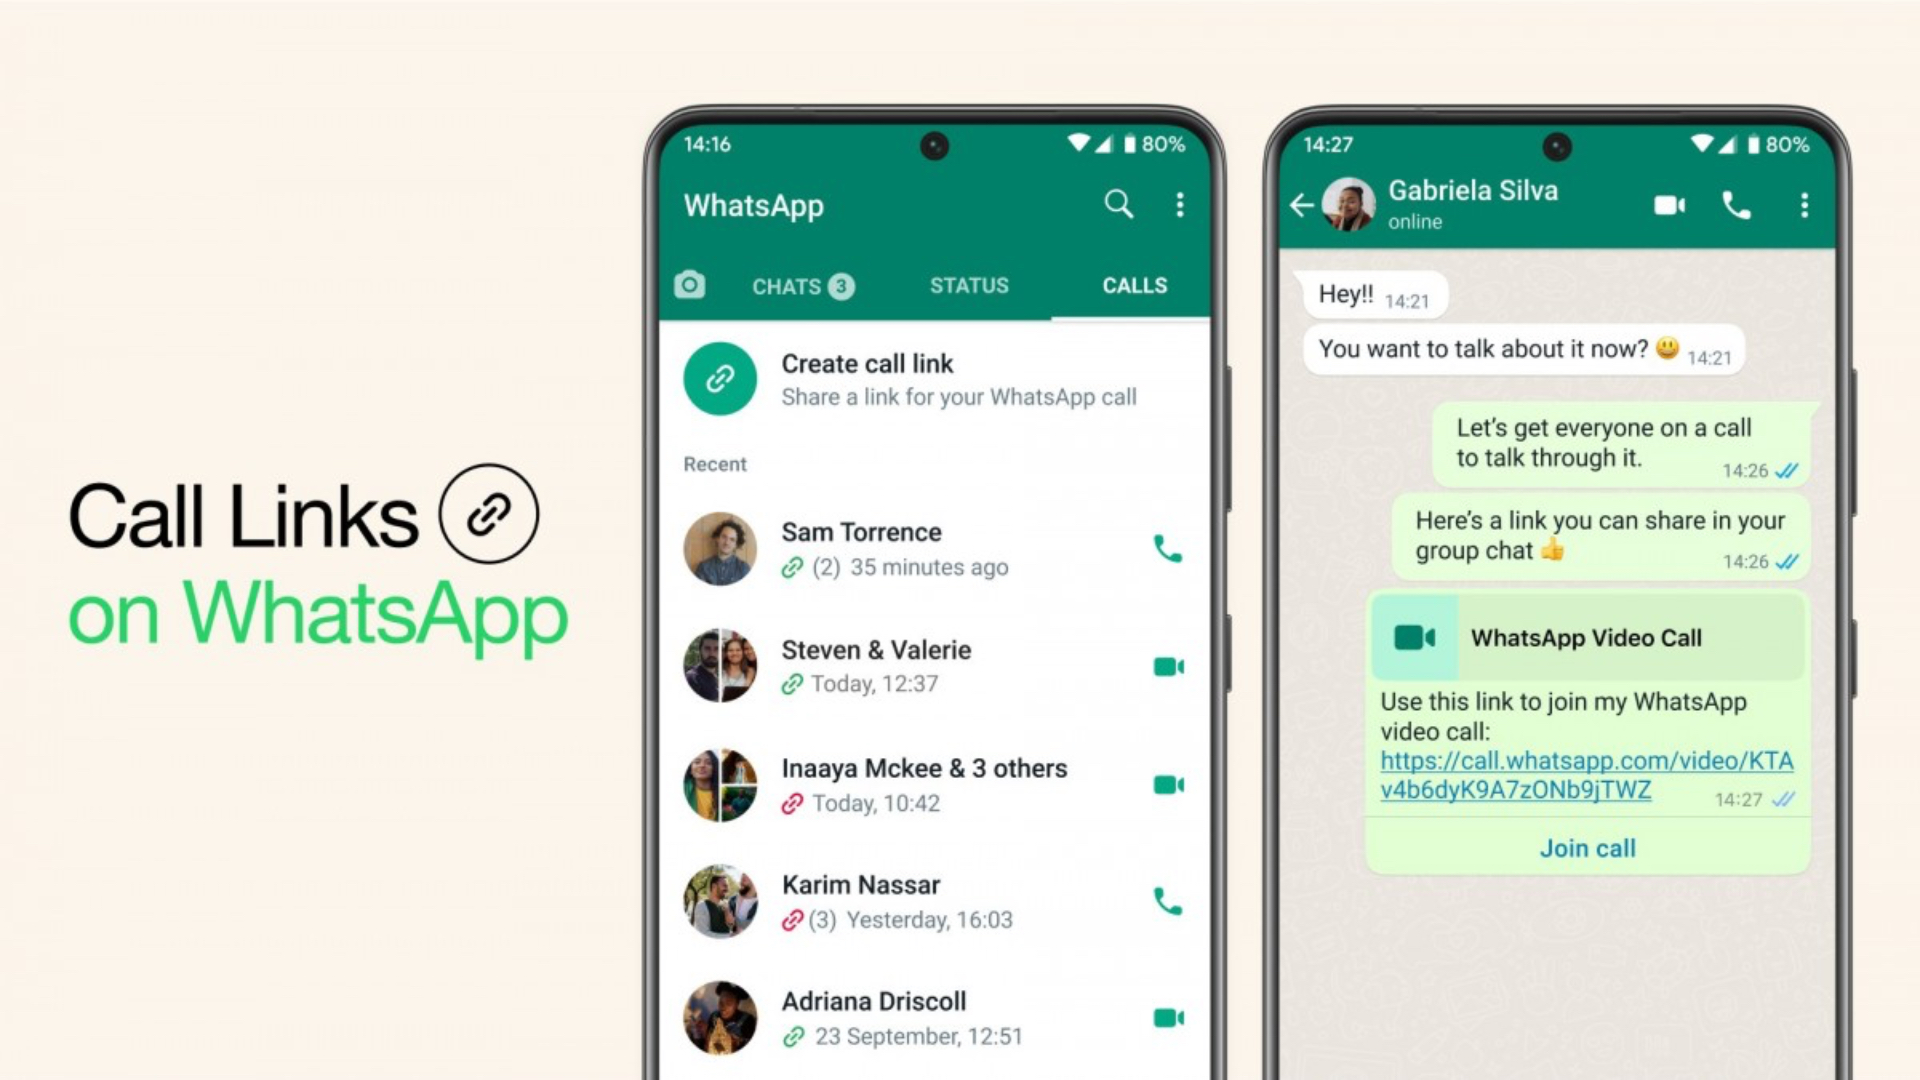Tap the video call icon next to Steven & Valerie
Viewport: 1920px width, 1080px height.
(1167, 667)
